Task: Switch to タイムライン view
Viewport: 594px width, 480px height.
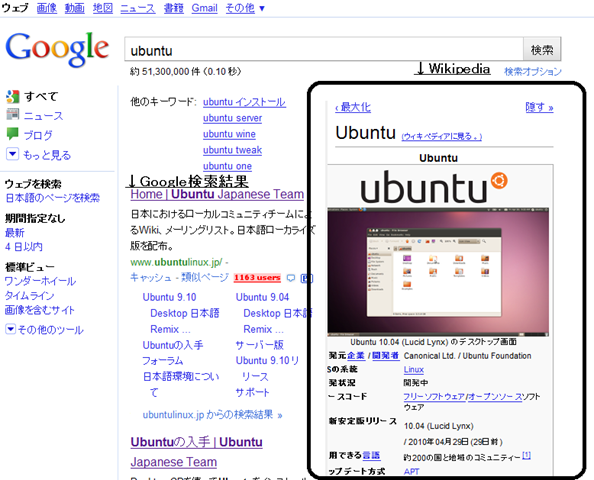Action: tap(30, 296)
